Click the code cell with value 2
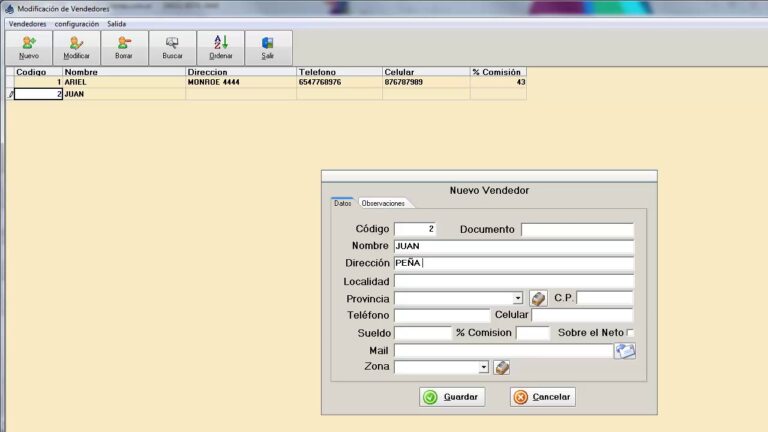This screenshot has height=432, width=768. point(38,94)
